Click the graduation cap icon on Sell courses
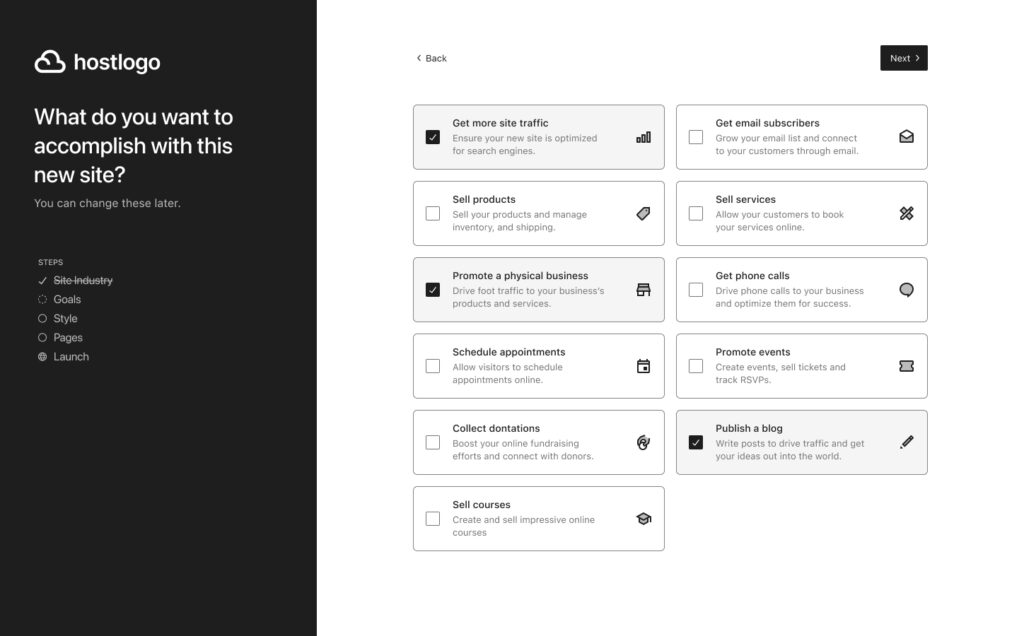This screenshot has width=1024, height=636. pos(643,518)
